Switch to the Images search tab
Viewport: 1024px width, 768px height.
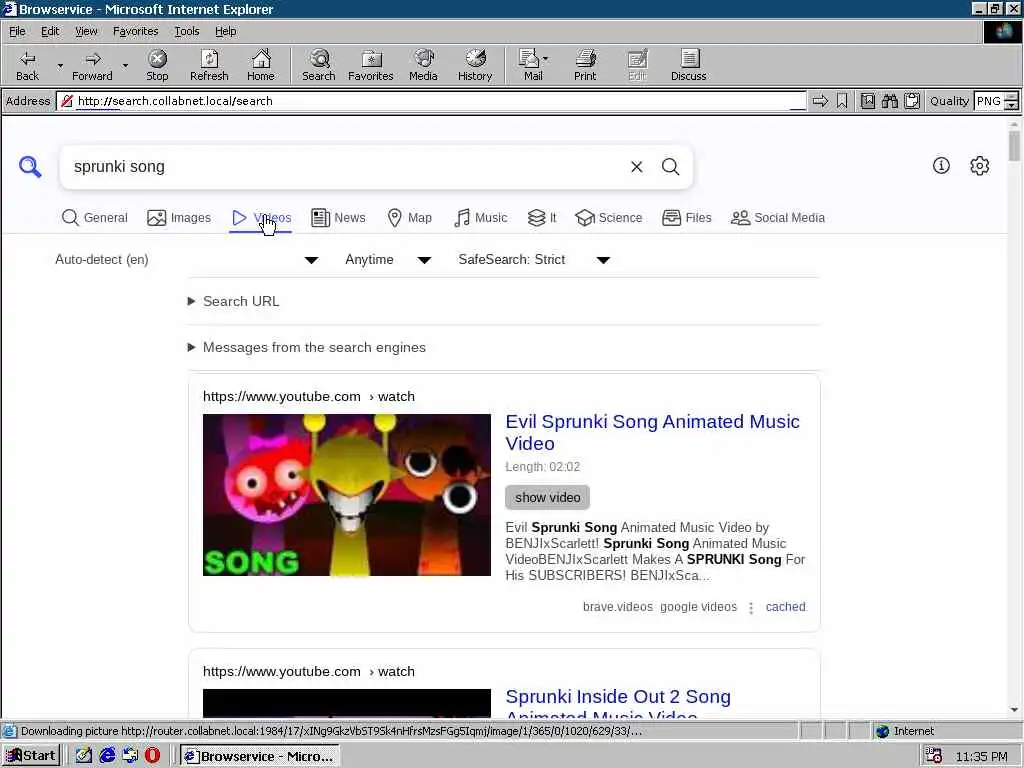click(x=178, y=217)
